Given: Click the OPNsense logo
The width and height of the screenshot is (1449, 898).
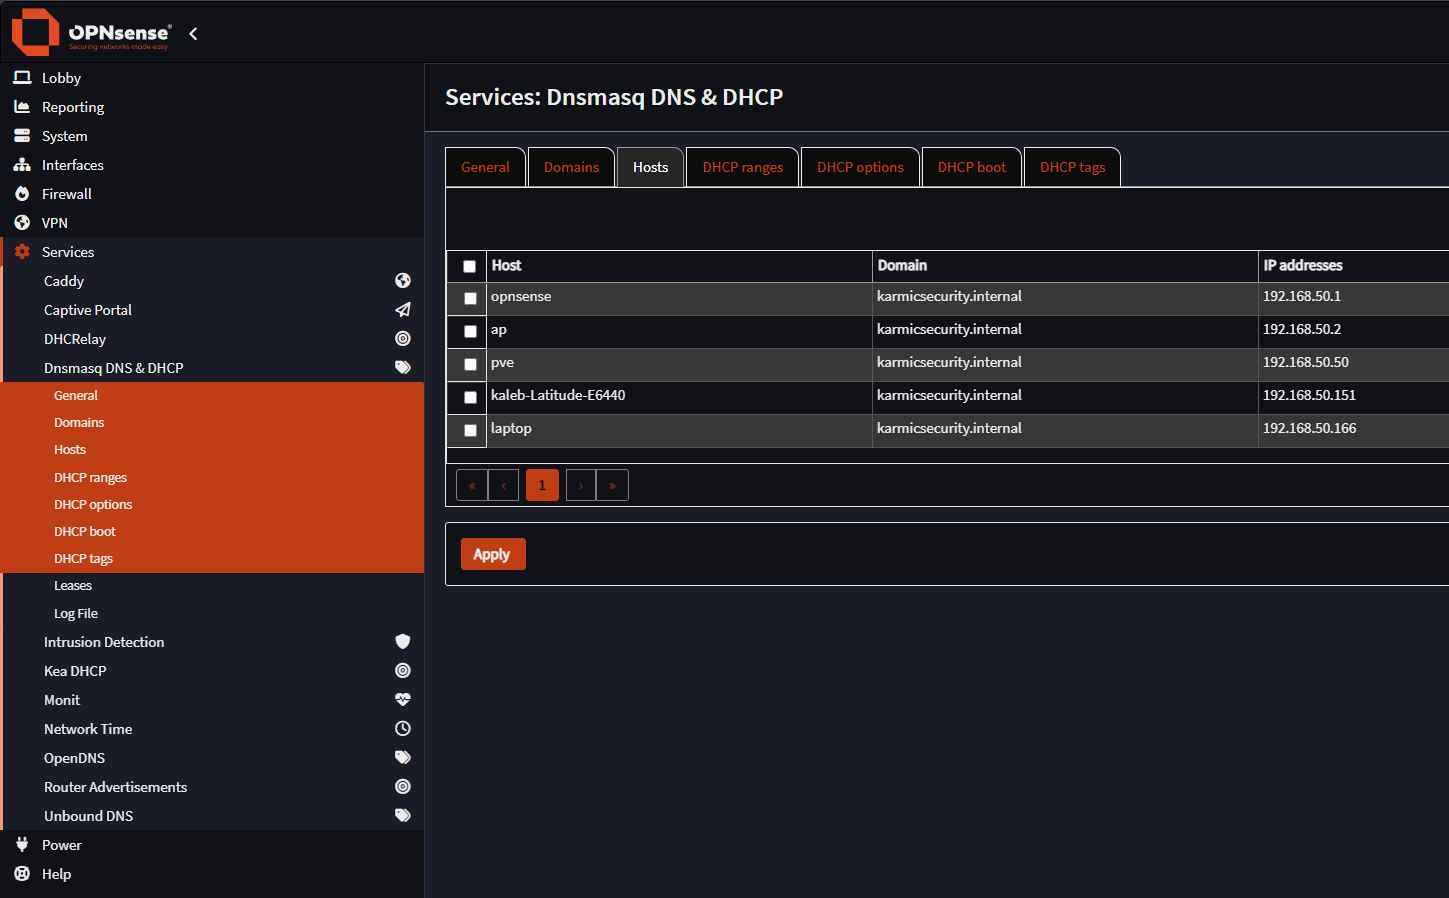Looking at the screenshot, I should [91, 32].
